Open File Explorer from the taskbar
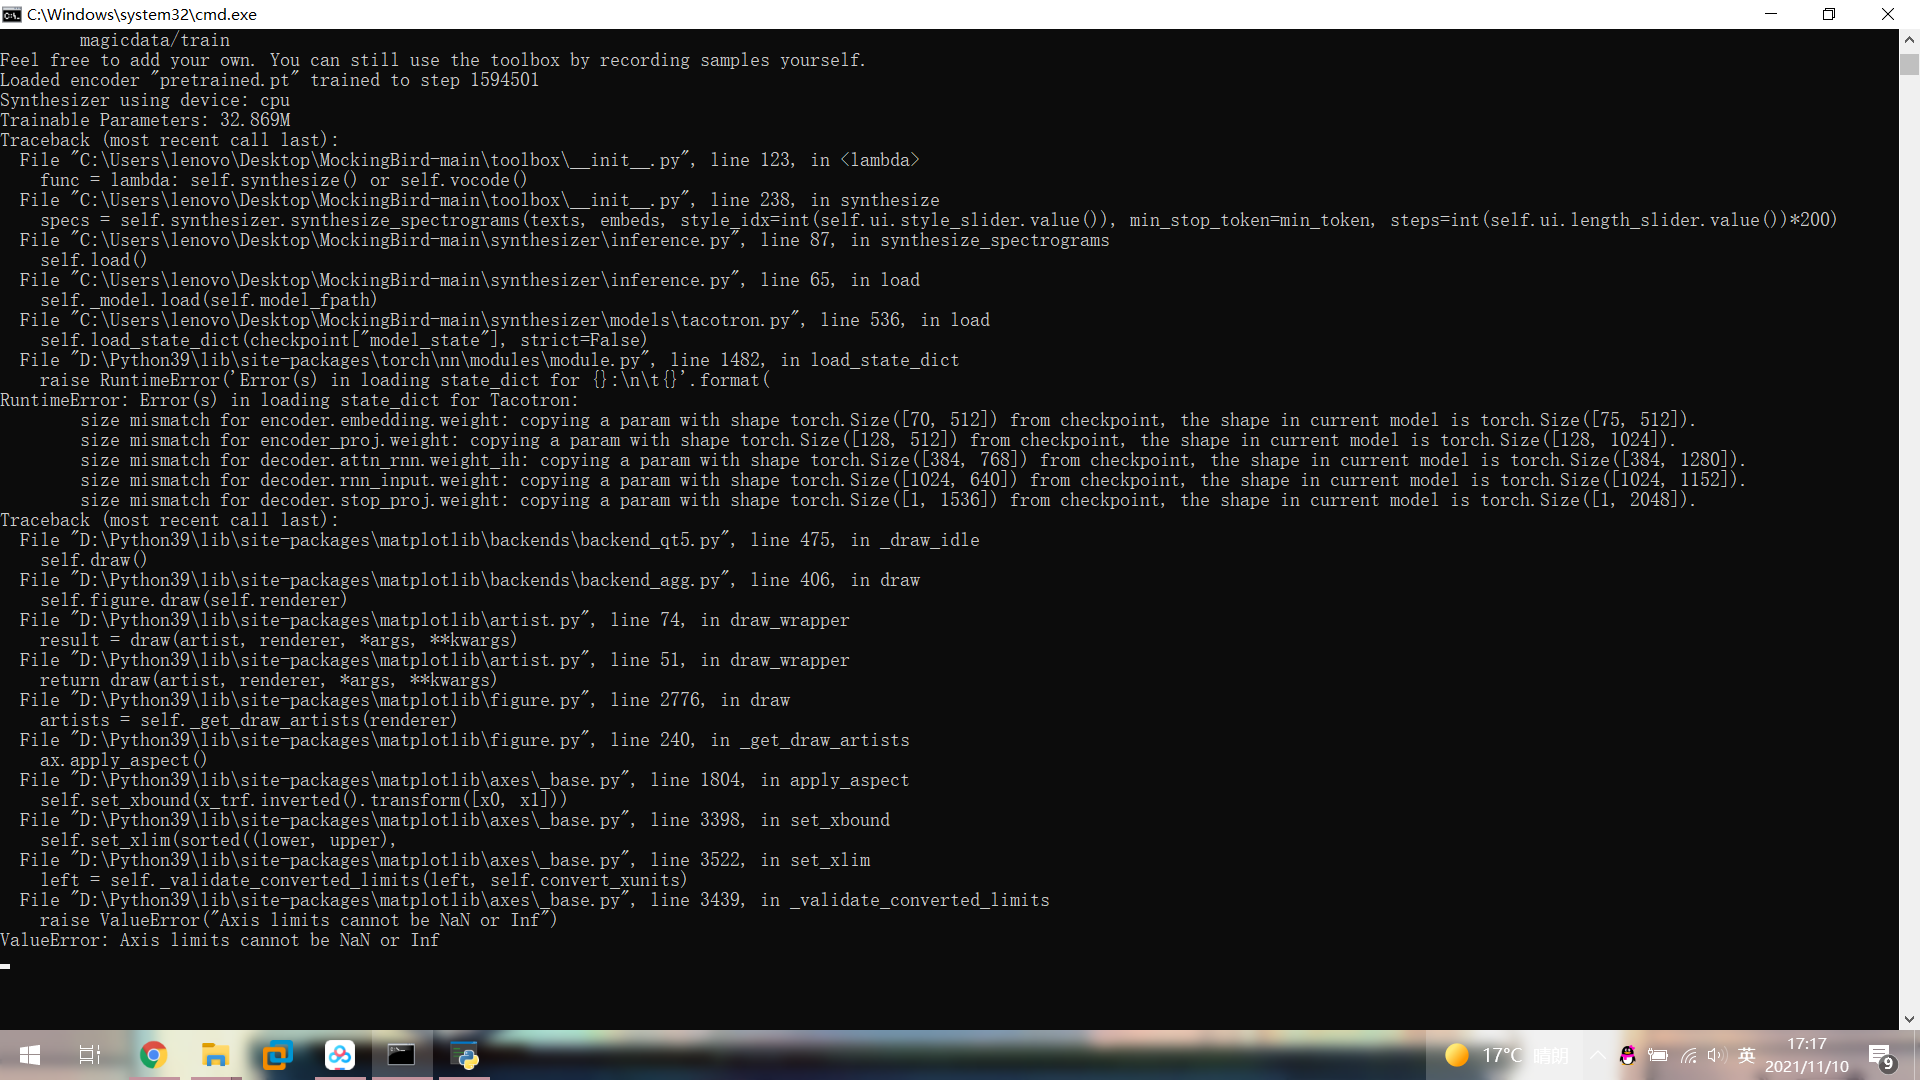 [215, 1055]
